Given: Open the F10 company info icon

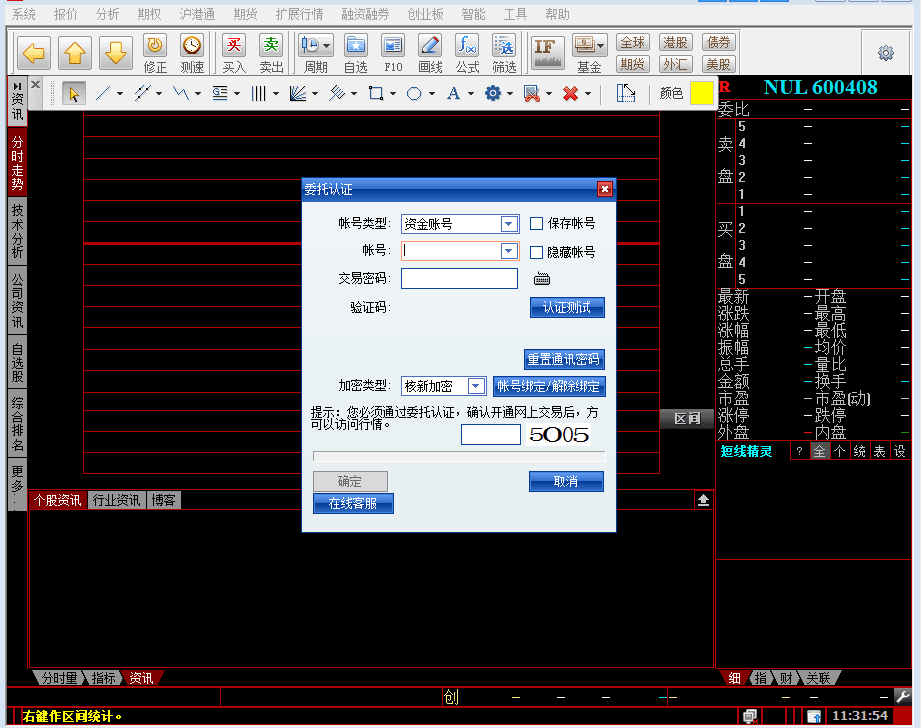Looking at the screenshot, I should point(393,52).
